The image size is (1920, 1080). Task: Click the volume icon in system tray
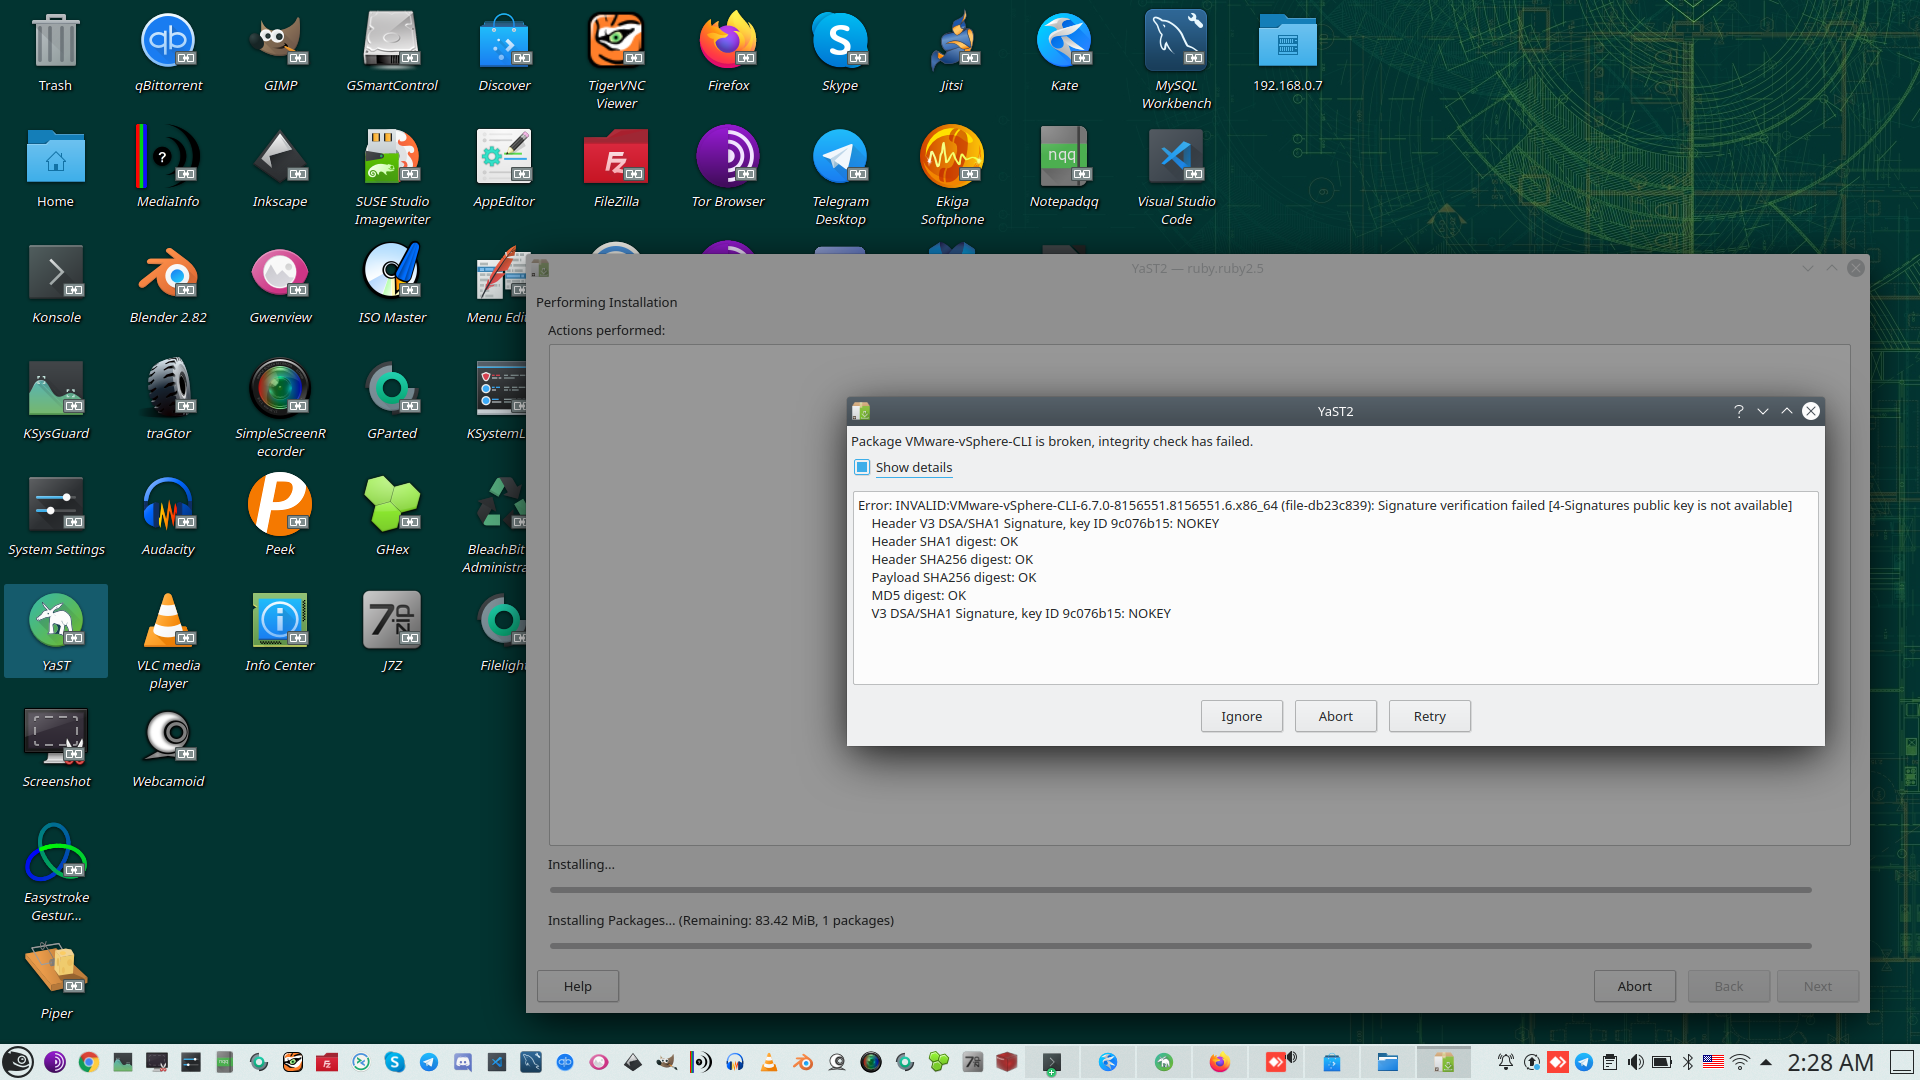pos(1635,1062)
